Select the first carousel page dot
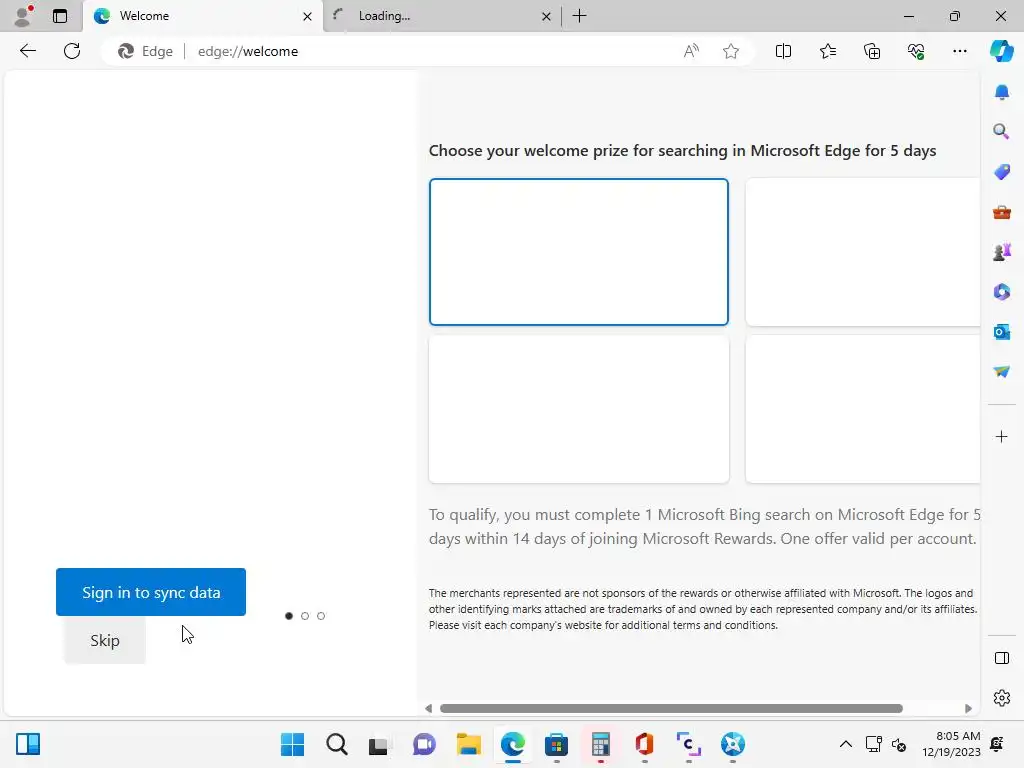The image size is (1024, 768). click(x=289, y=616)
